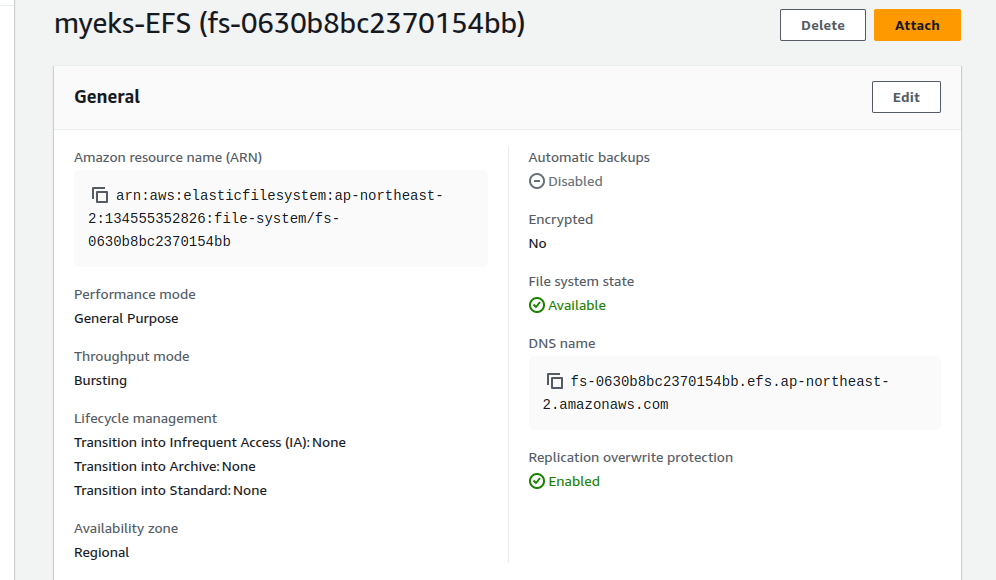This screenshot has width=996, height=580.
Task: Click the Enabled replication protection check icon
Action: 537,481
